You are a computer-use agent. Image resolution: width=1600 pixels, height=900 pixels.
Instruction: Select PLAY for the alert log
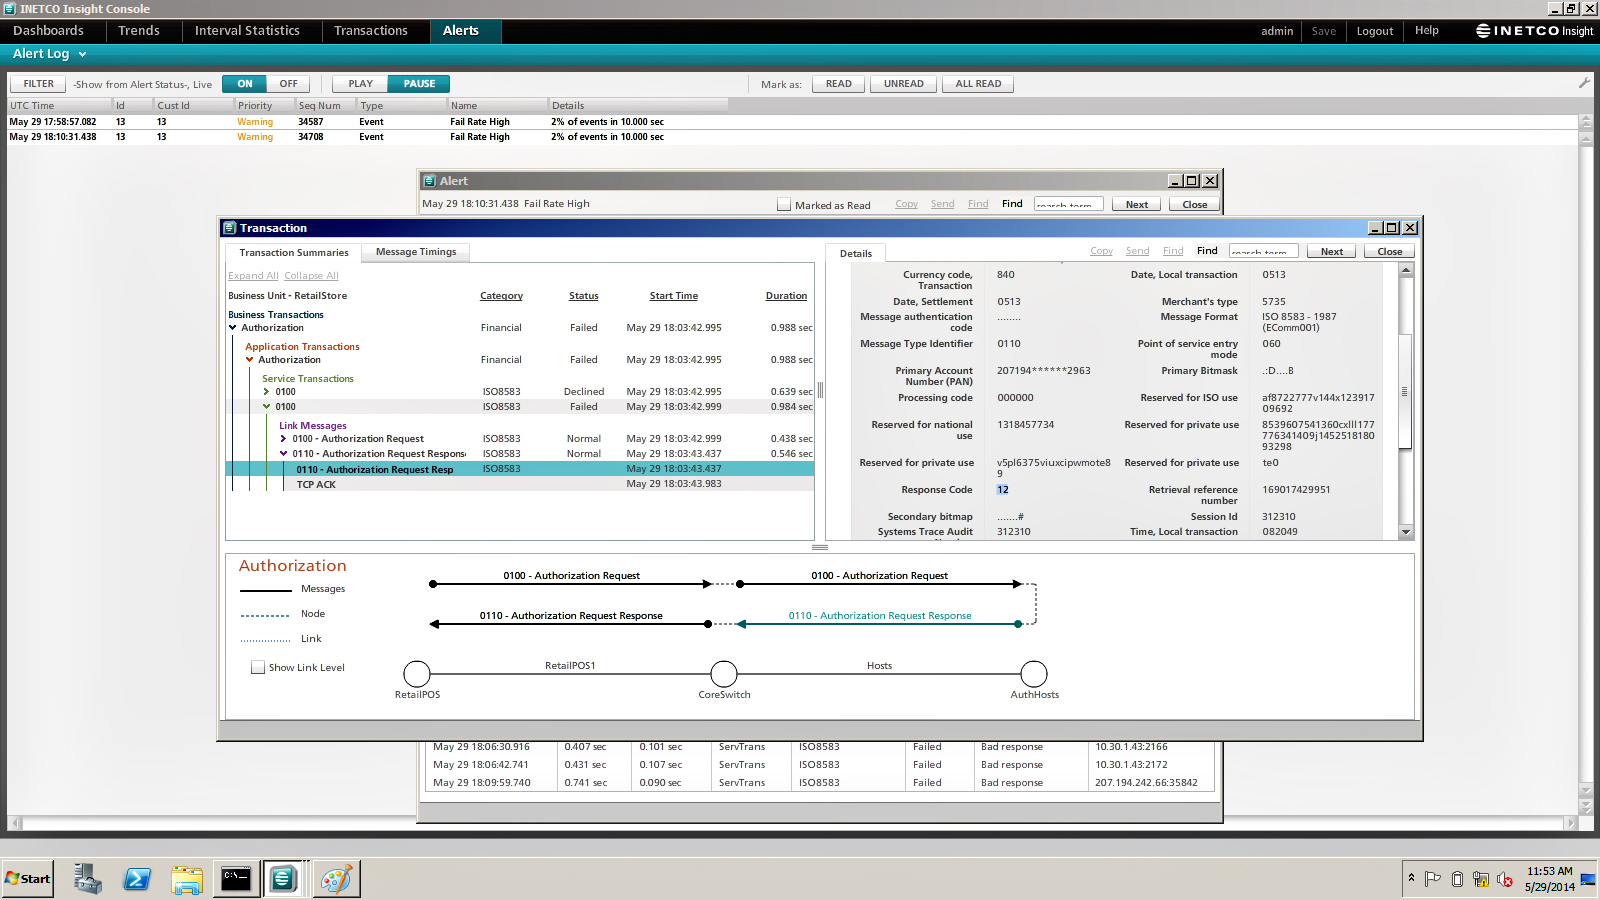coord(360,84)
